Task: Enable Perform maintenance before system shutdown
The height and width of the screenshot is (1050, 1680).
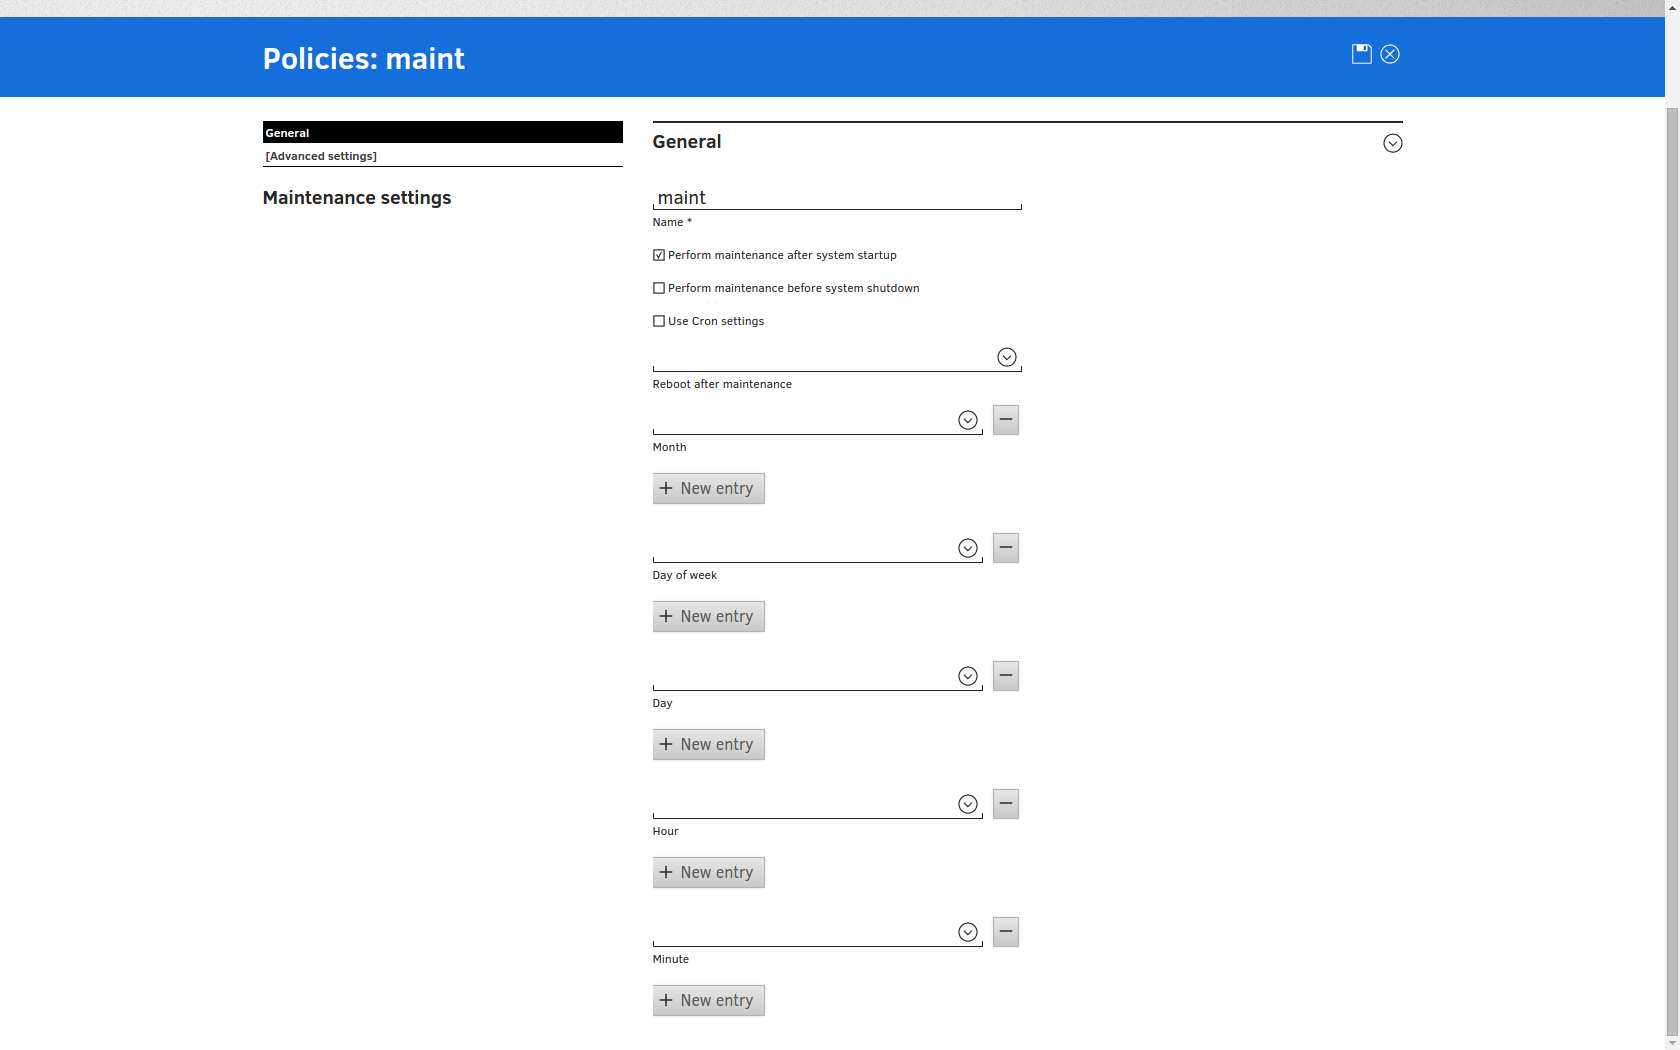Action: click(659, 288)
